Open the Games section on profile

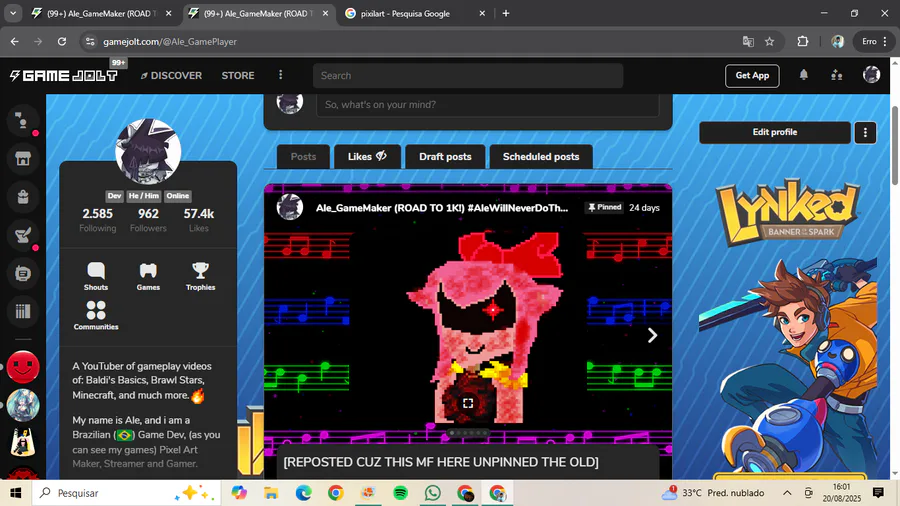click(148, 276)
